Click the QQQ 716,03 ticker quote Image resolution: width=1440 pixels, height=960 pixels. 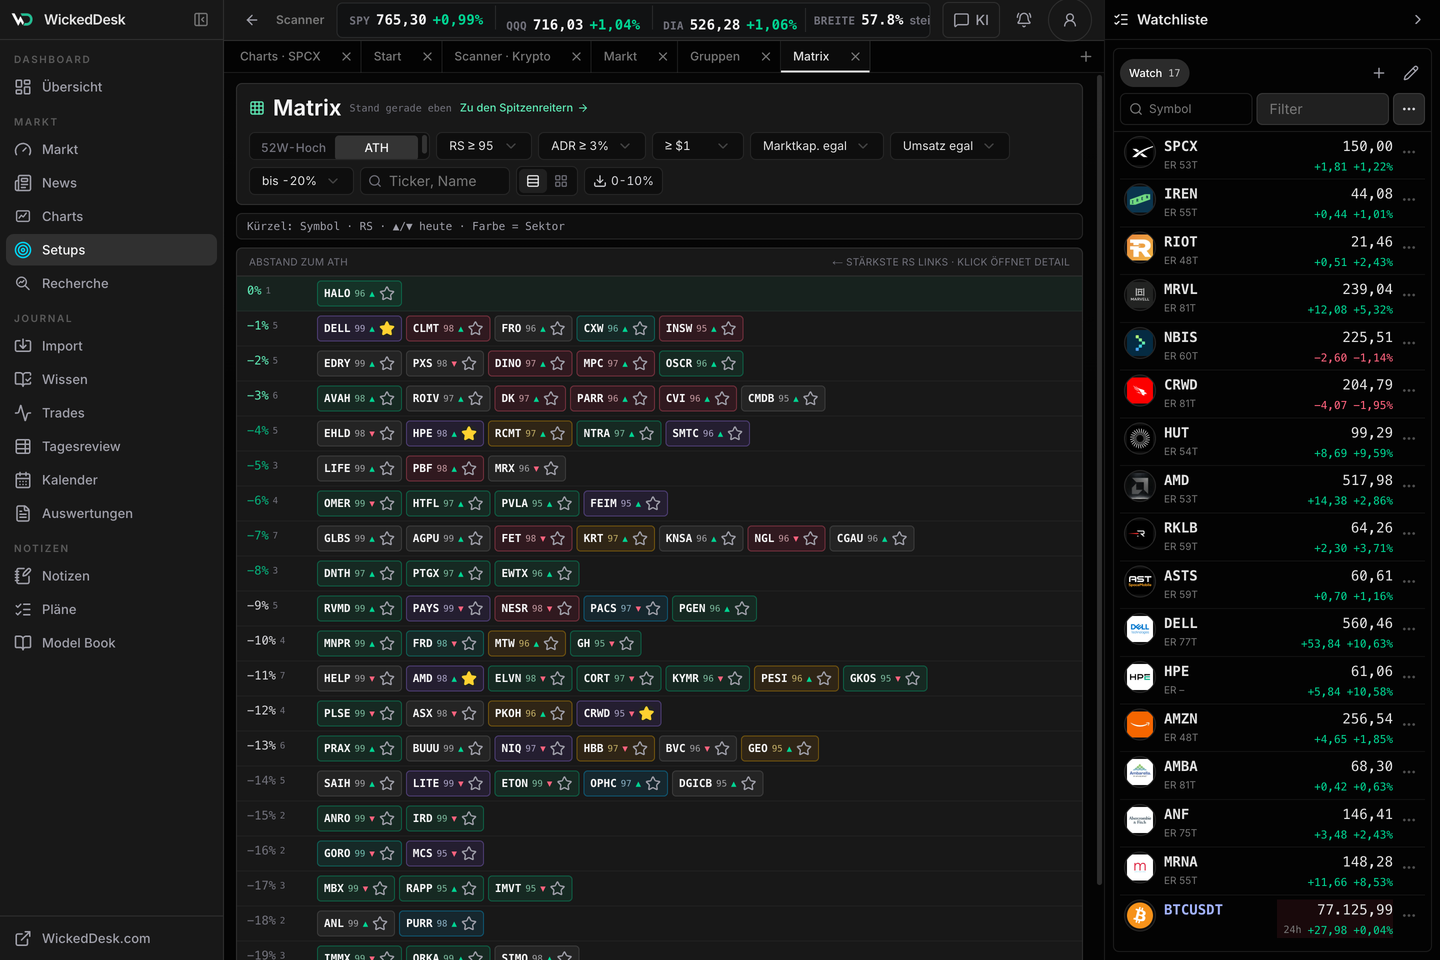[573, 25]
